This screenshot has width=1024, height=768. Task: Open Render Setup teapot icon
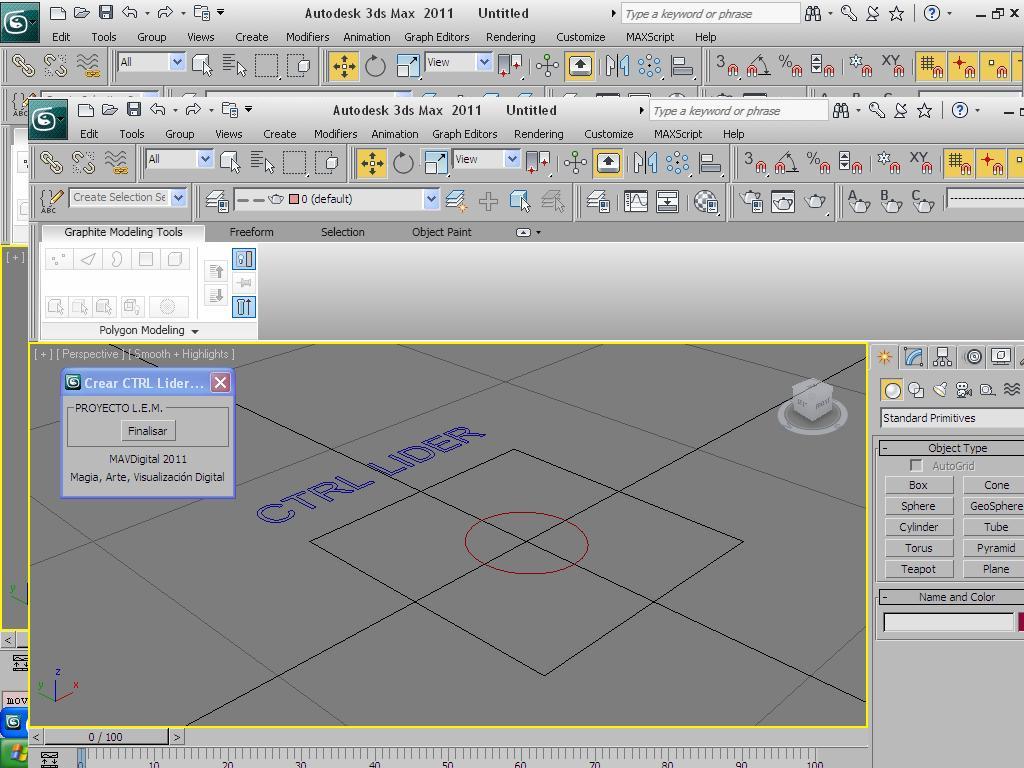[750, 200]
